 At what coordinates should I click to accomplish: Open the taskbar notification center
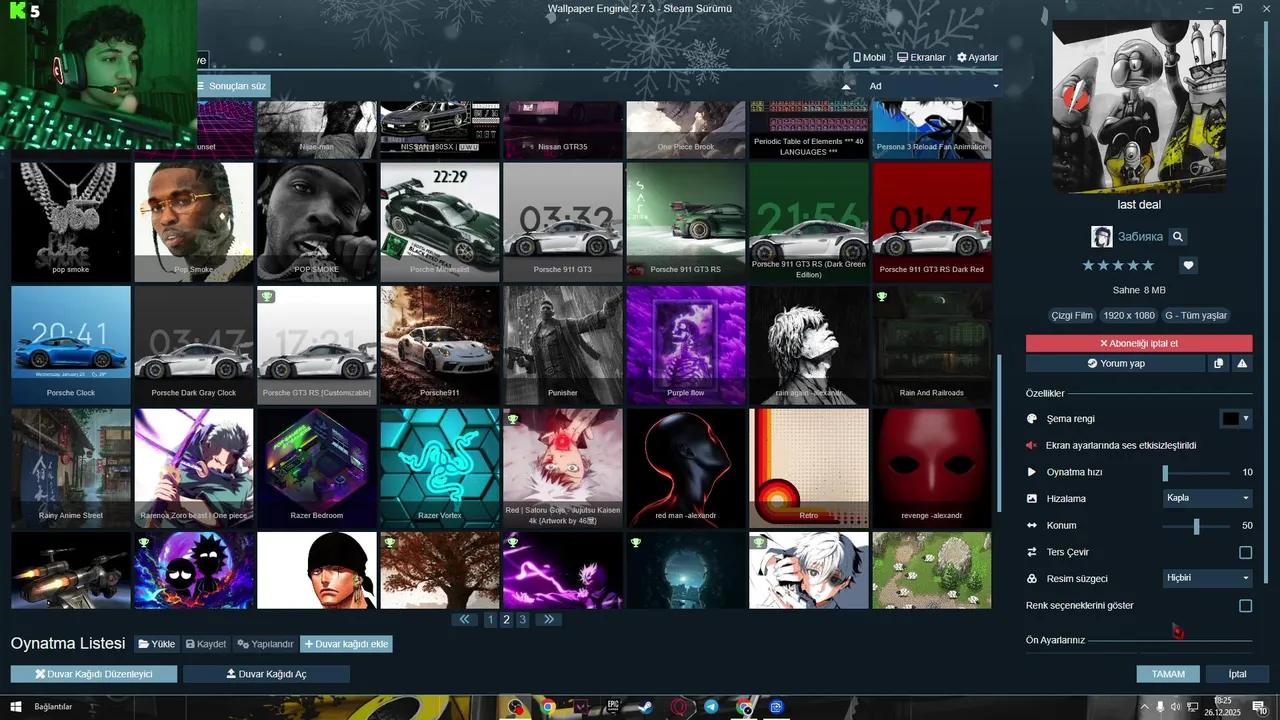1260,707
